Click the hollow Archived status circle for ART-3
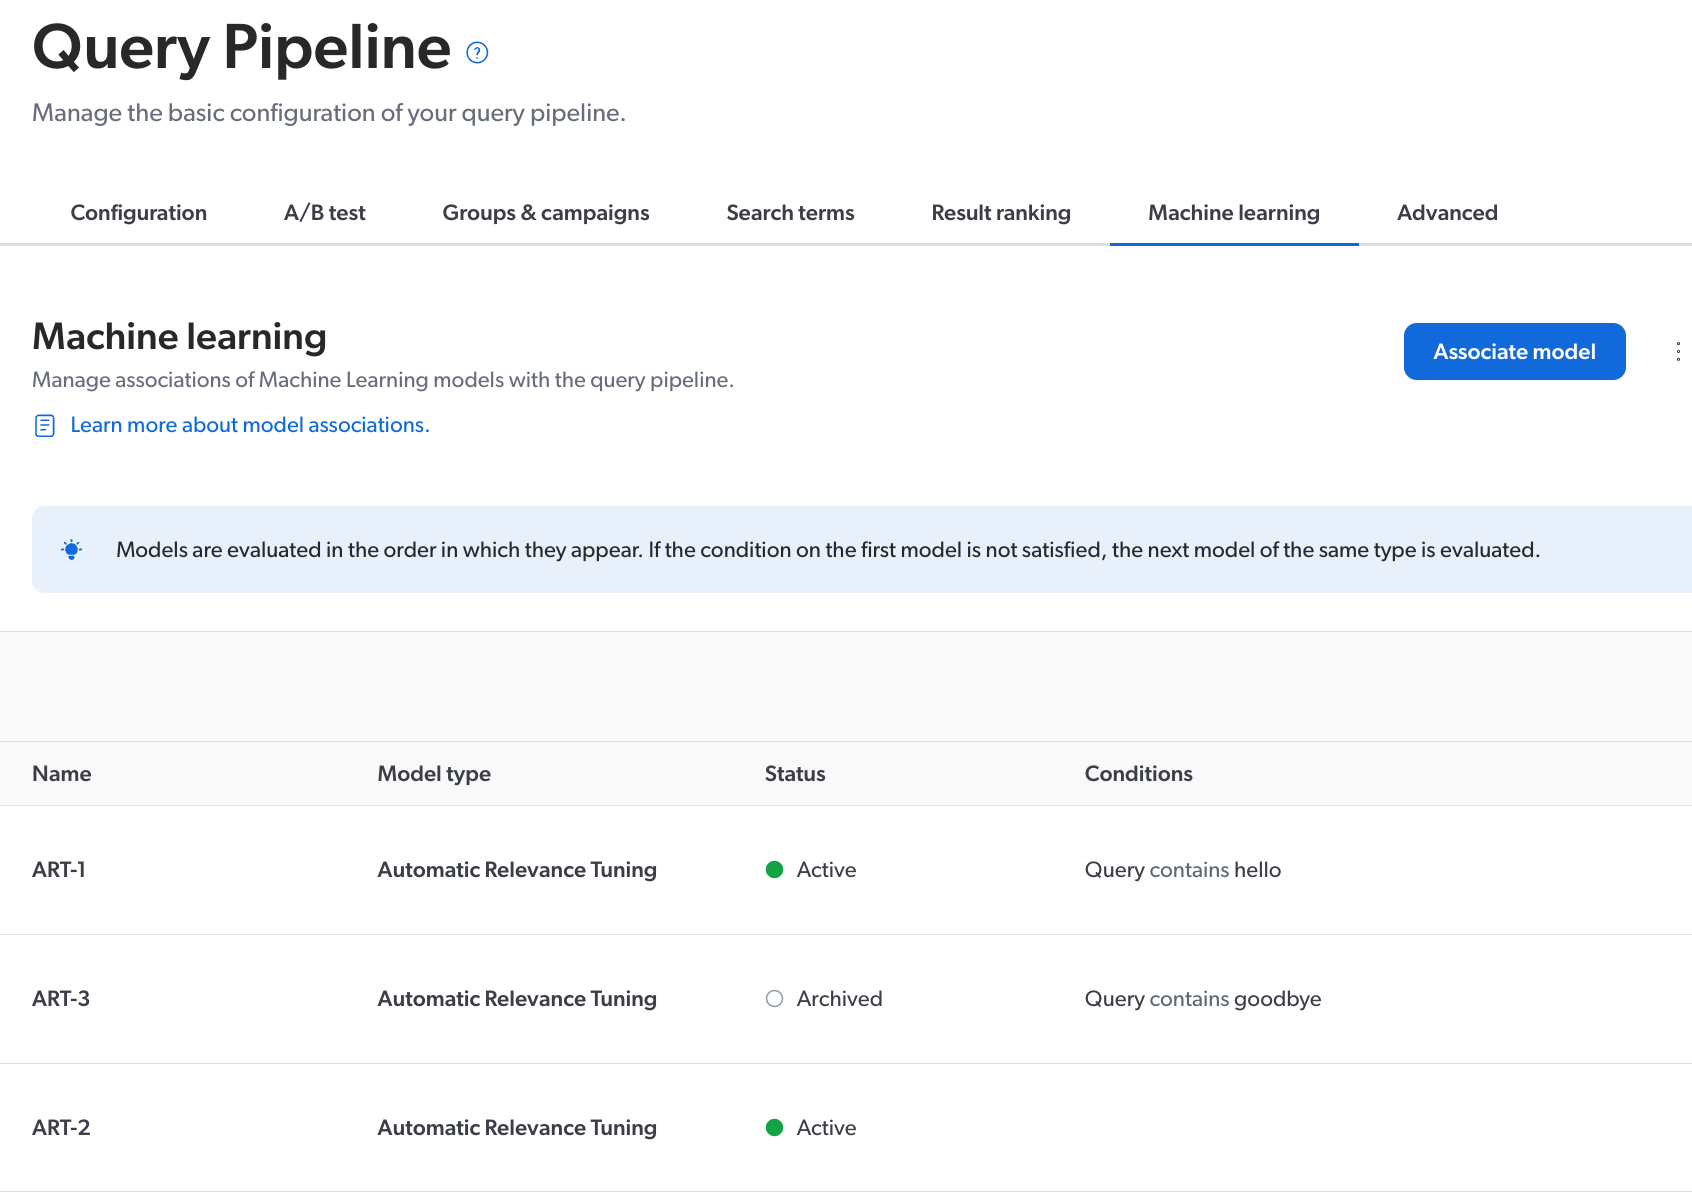This screenshot has width=1692, height=1194. (x=774, y=999)
